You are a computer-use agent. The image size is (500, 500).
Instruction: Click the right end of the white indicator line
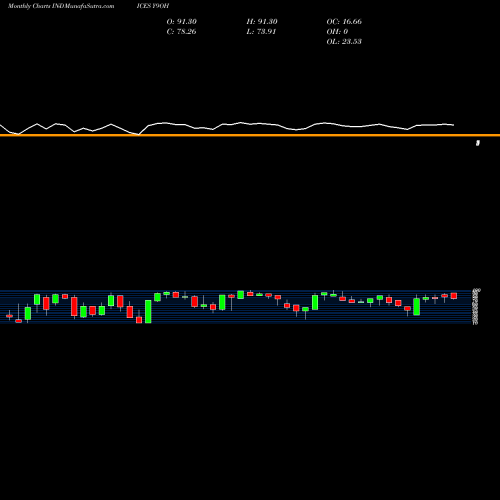tap(453, 125)
